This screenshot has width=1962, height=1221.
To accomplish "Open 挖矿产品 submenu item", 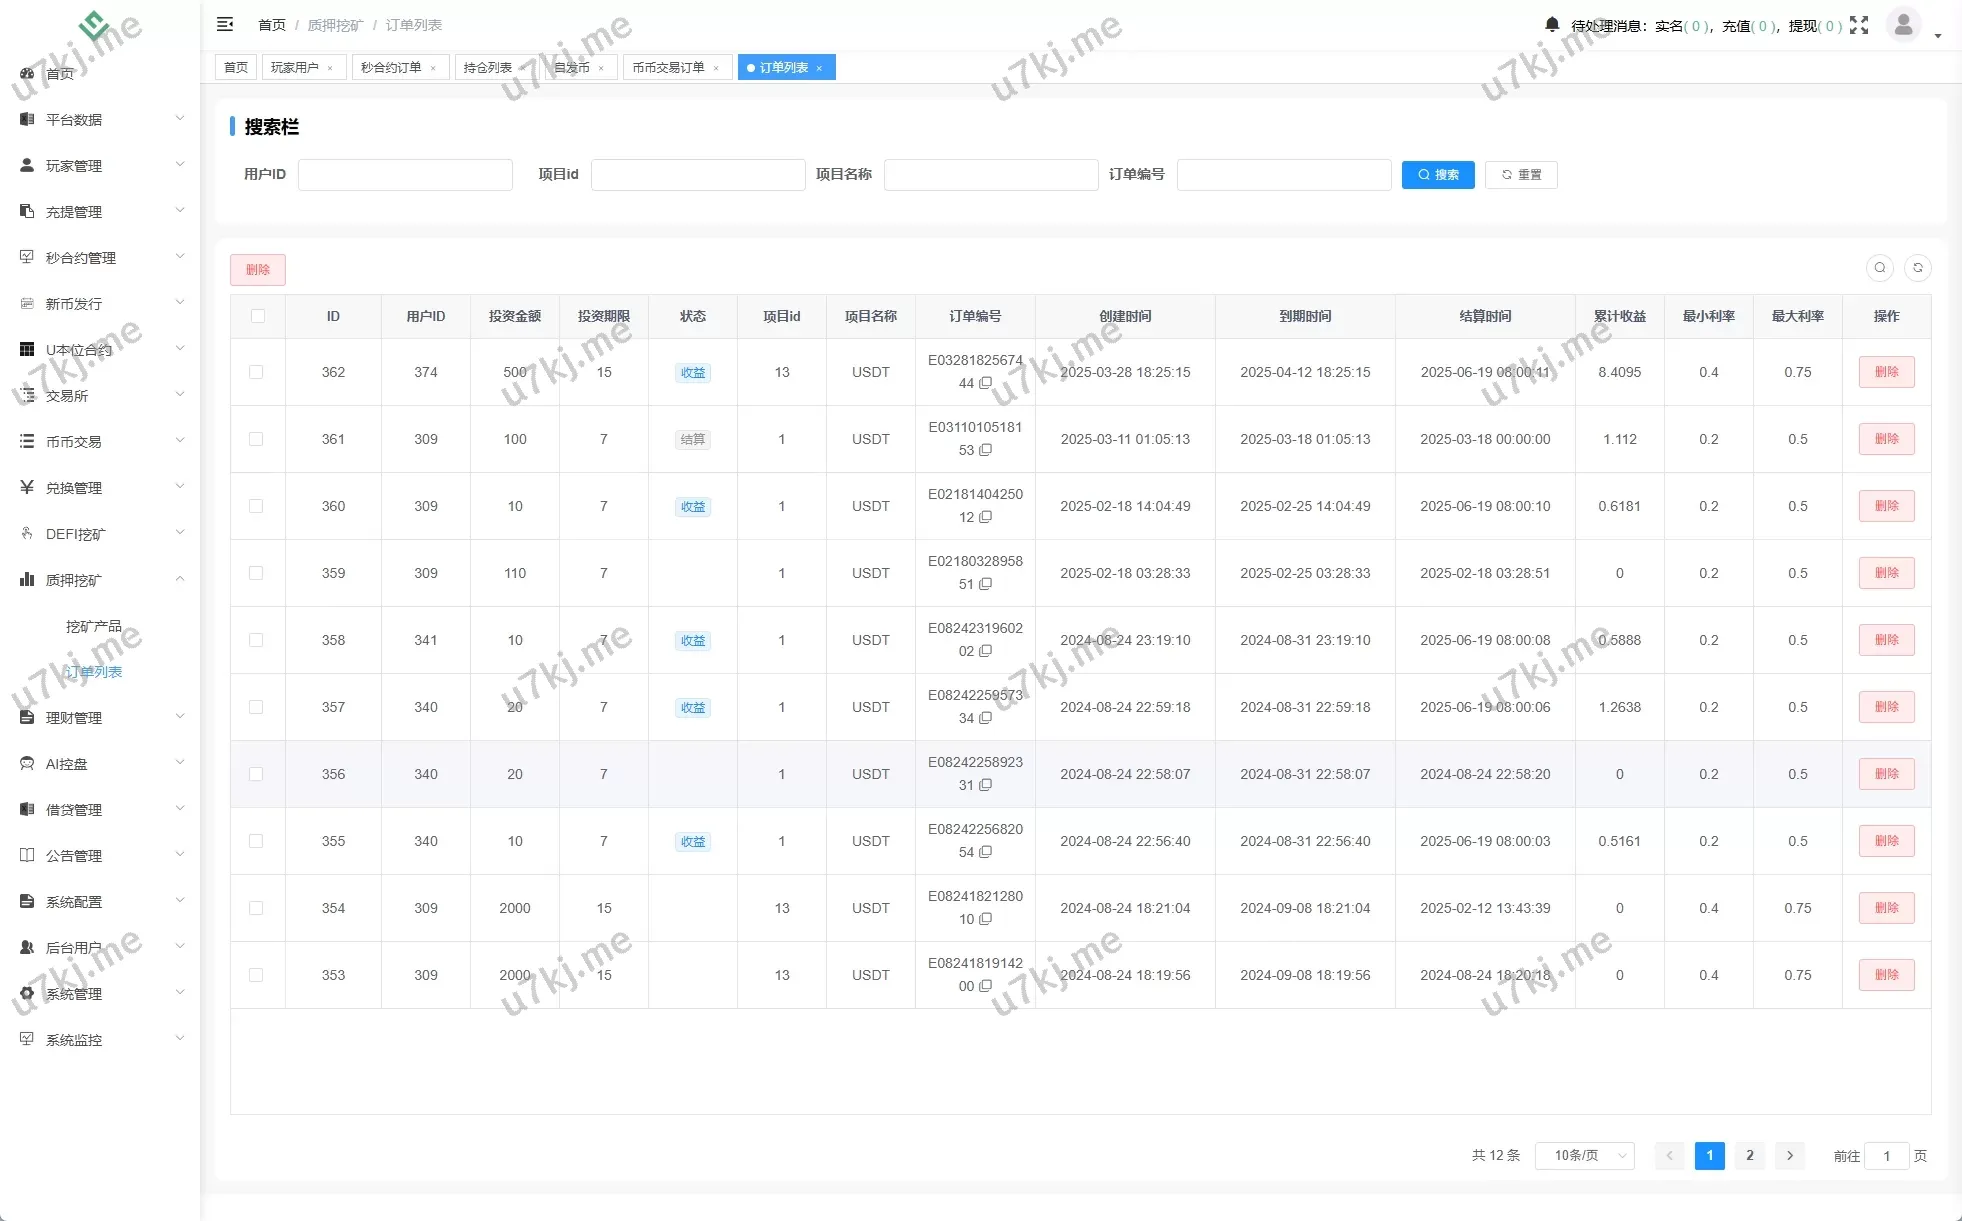I will (x=93, y=626).
